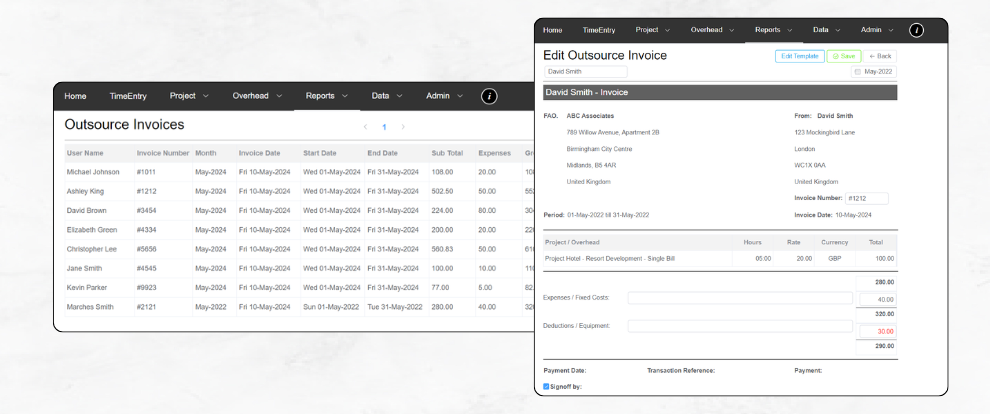Toggle the Signoff by checkbox
The image size is (990, 414).
click(547, 386)
